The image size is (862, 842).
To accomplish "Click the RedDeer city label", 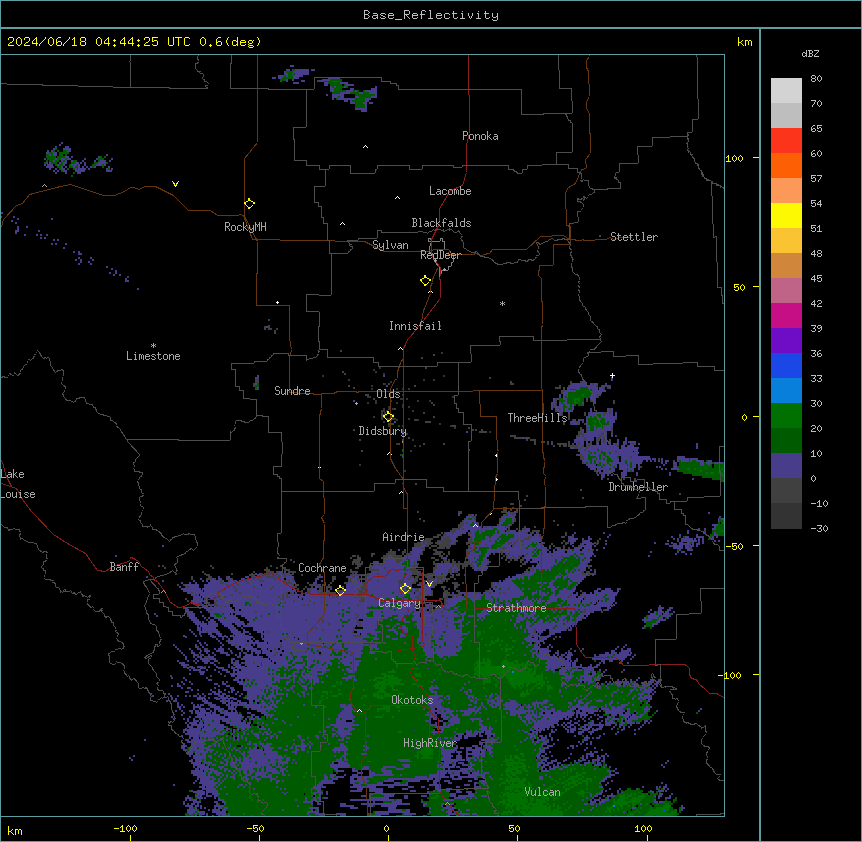I will click(x=440, y=255).
